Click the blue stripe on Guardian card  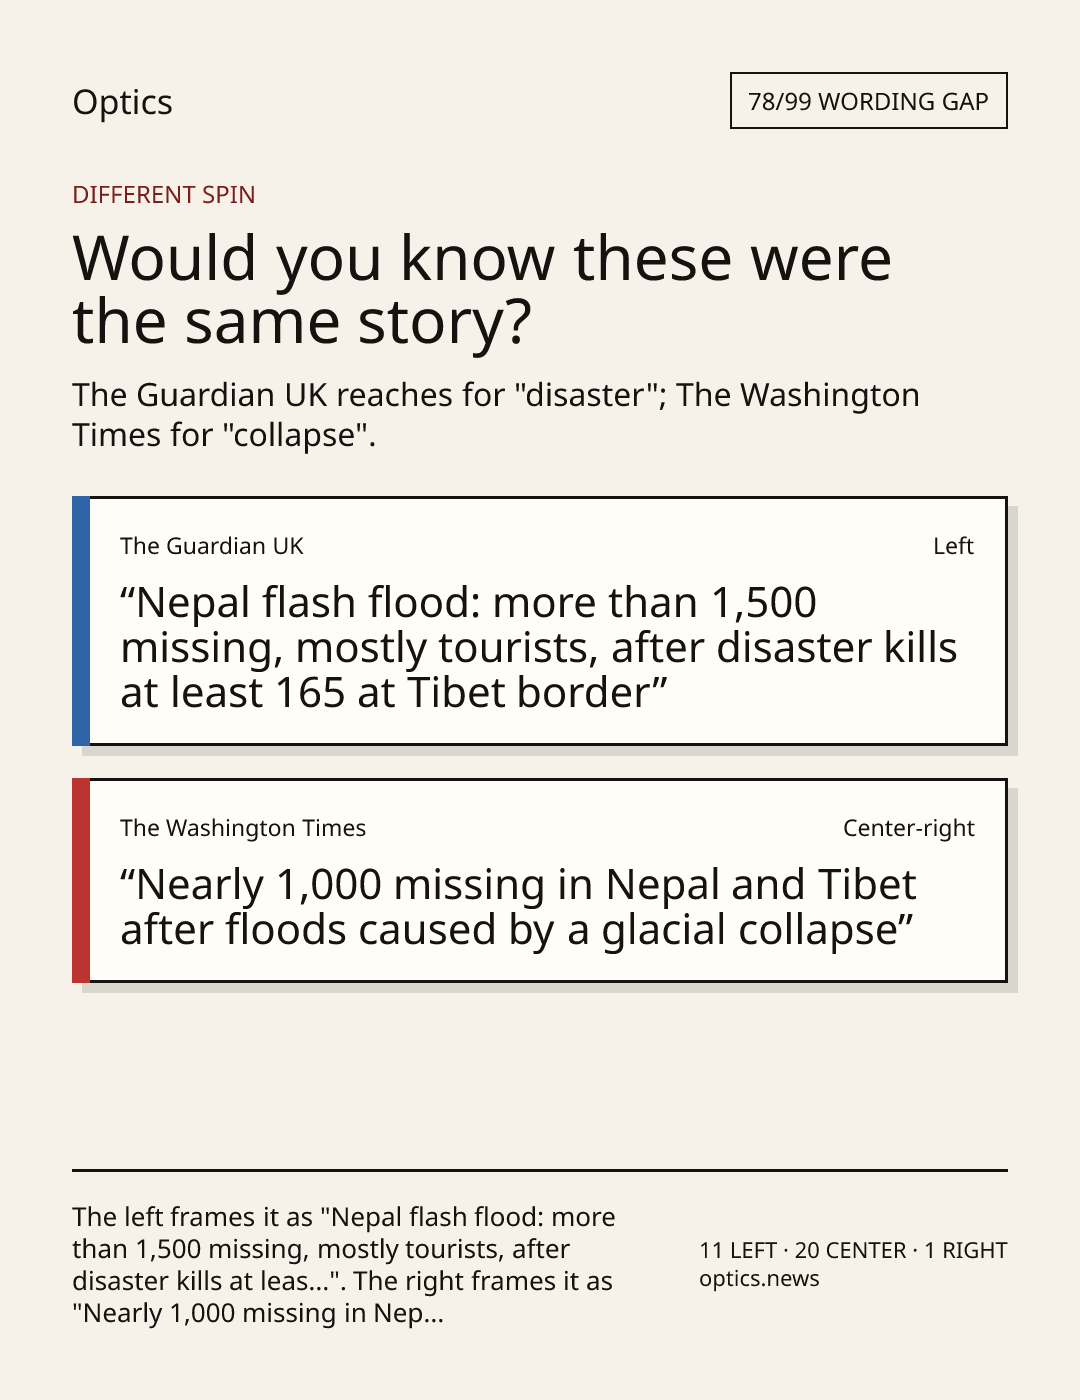point(81,621)
